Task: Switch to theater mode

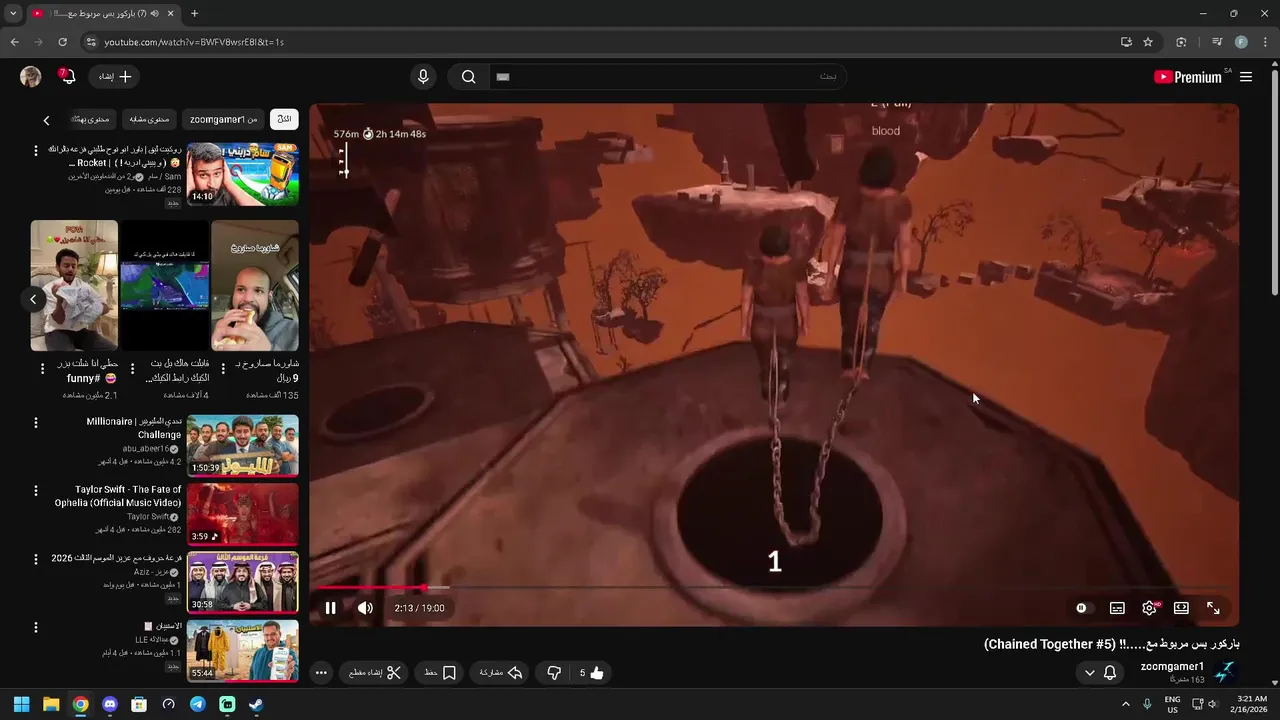Action: coord(1181,608)
